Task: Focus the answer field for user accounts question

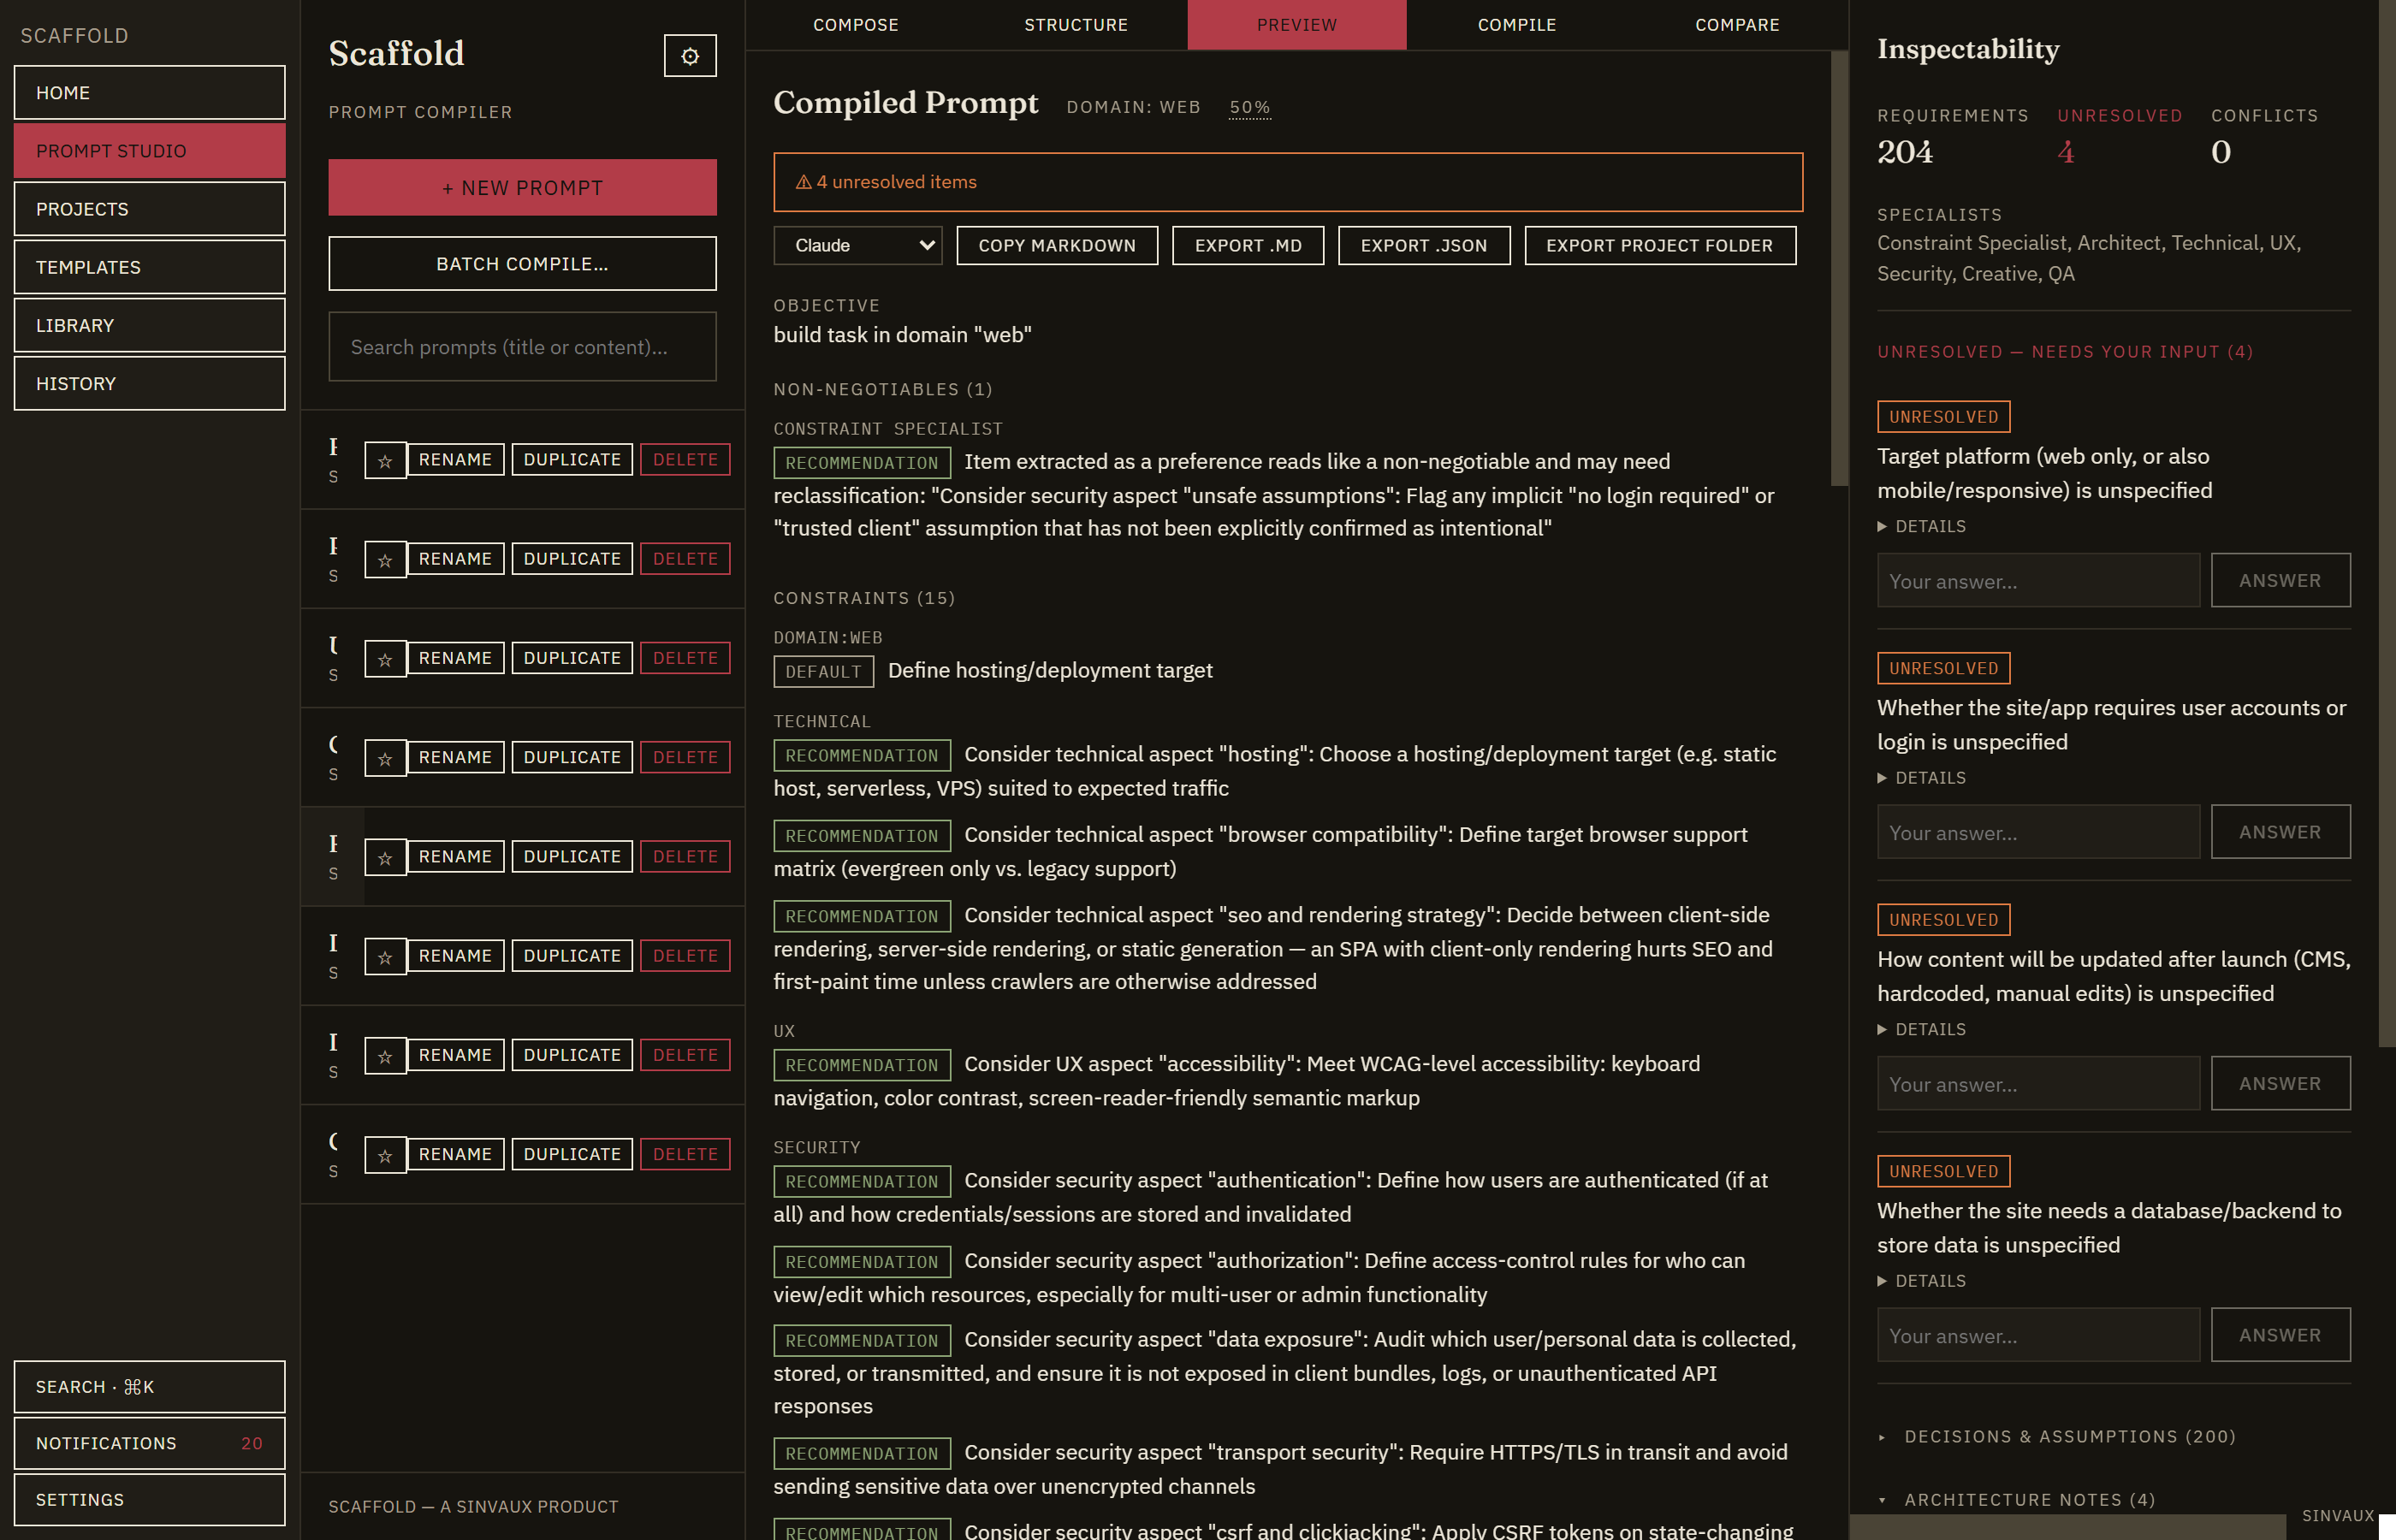Action: 2038,832
